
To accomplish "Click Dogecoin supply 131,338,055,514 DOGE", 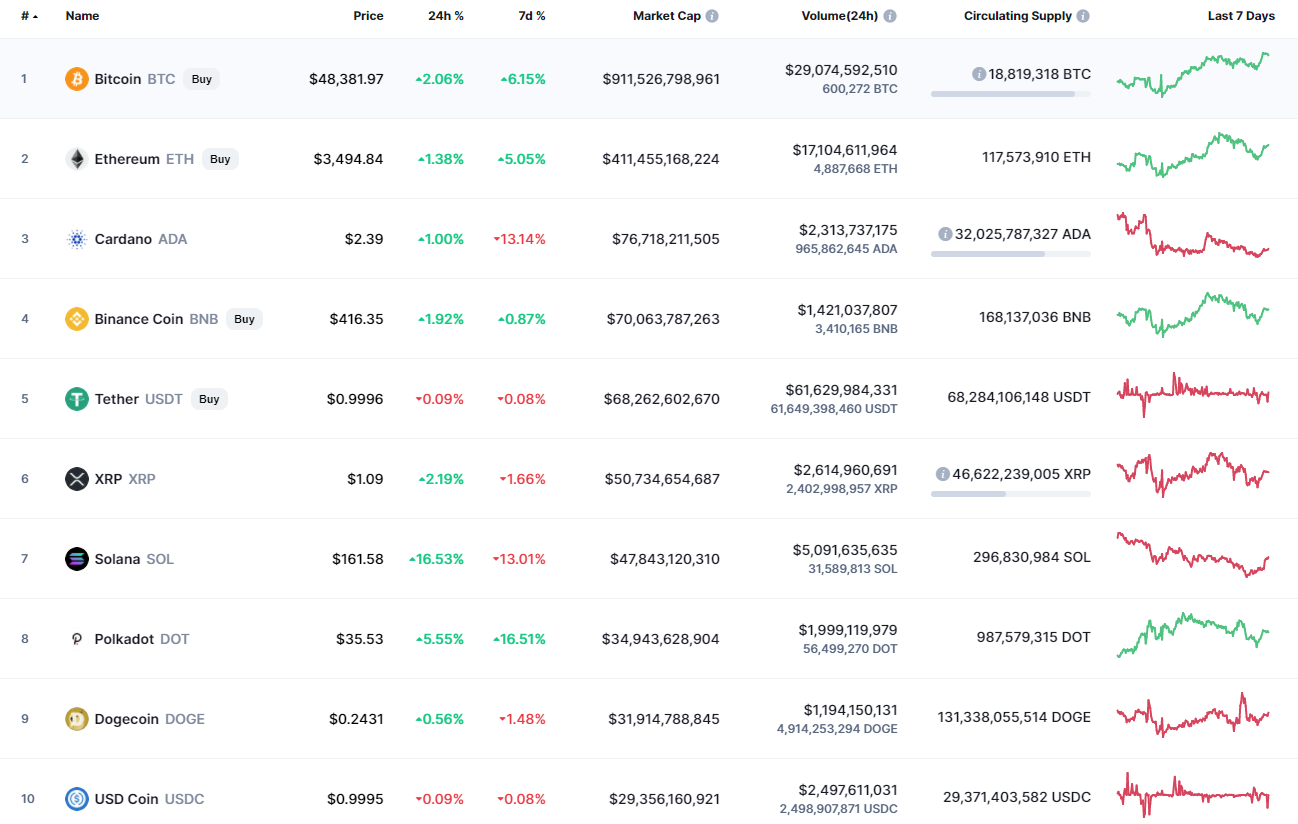I will (x=1014, y=717).
